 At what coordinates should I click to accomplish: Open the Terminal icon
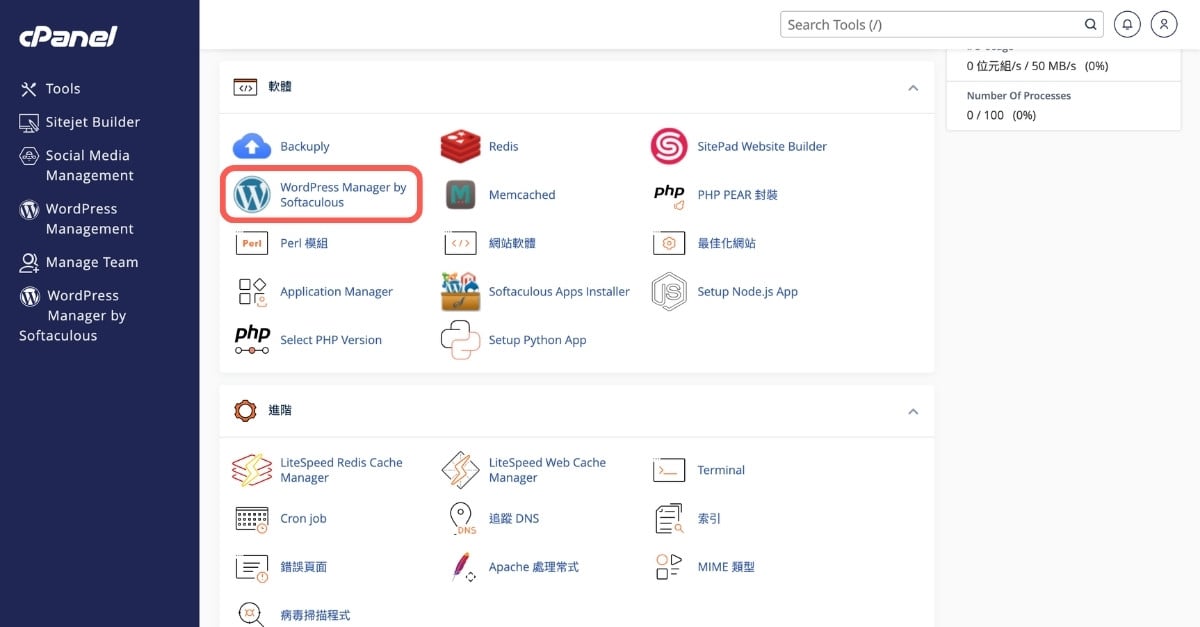[669, 470]
